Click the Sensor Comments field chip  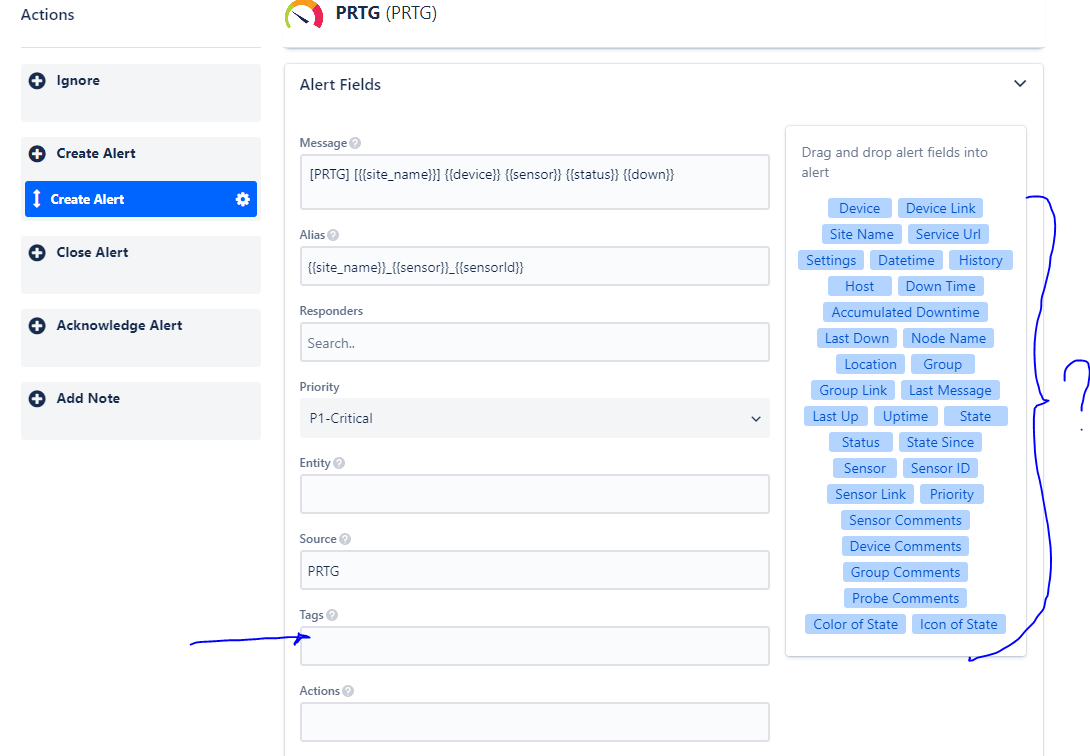905,520
